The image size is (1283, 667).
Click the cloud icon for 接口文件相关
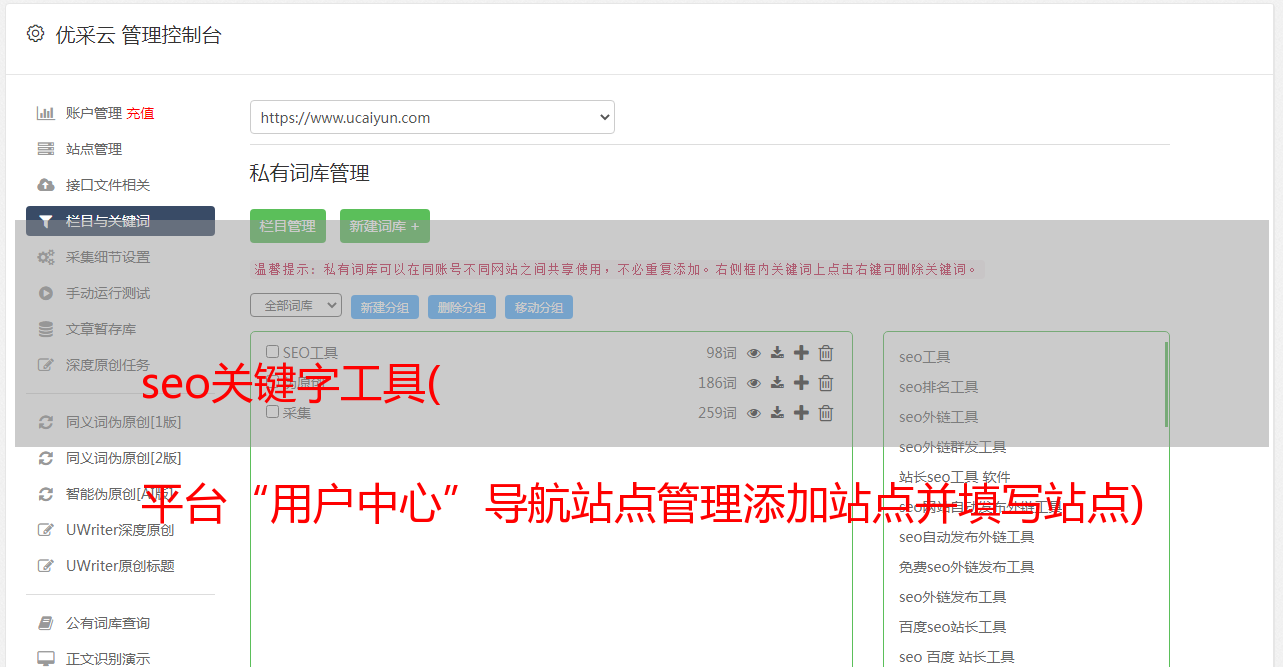click(46, 185)
